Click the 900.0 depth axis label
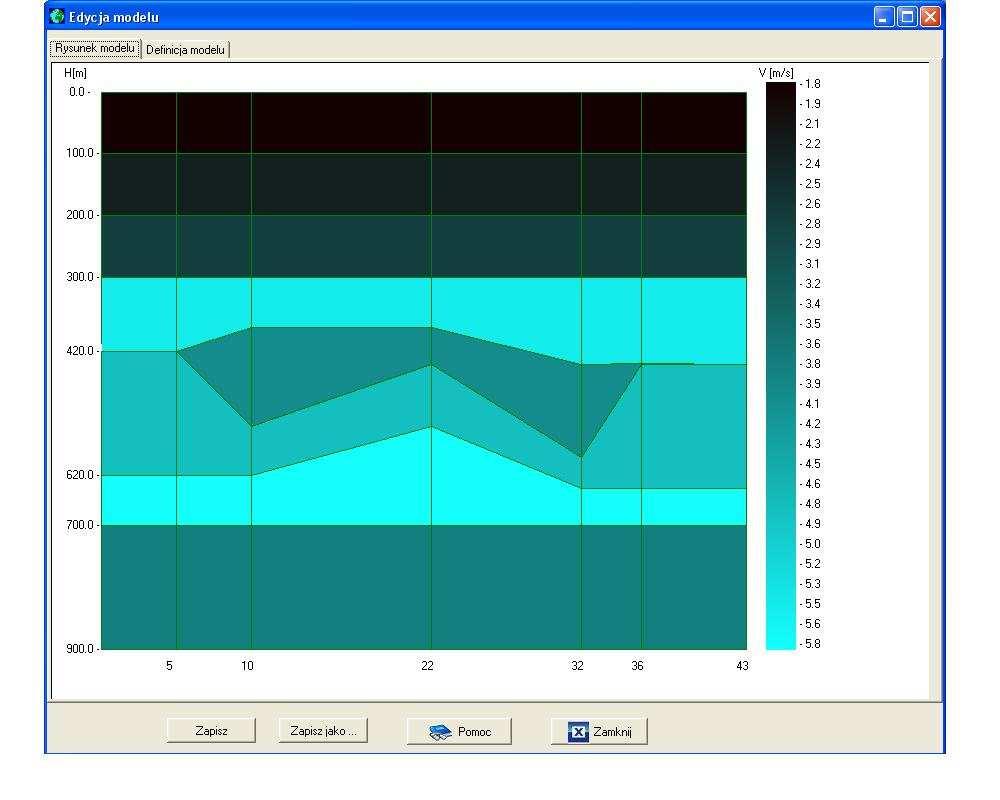 [80, 649]
